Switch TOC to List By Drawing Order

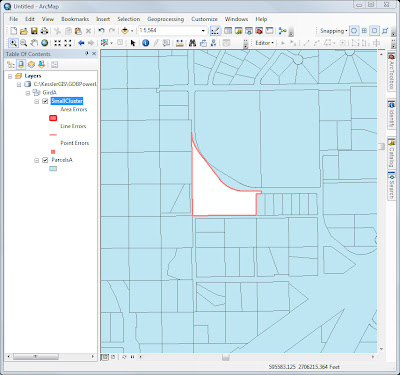11,64
